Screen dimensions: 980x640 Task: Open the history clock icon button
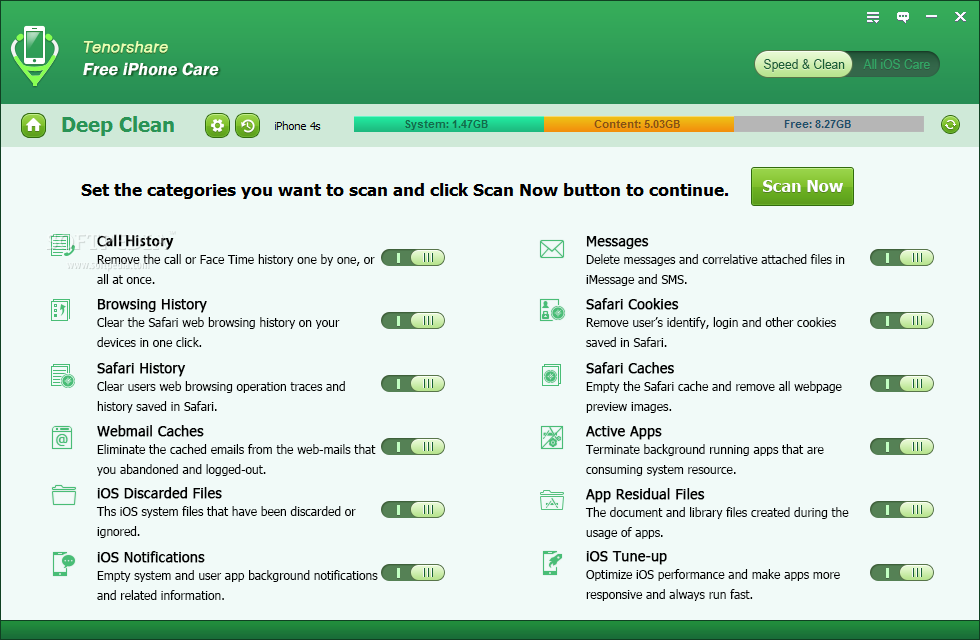(248, 126)
